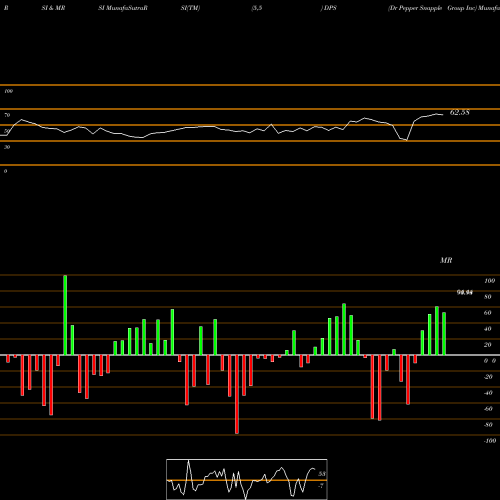This screenshot has height=500, width=500.
Task: Click the '(Dr Pepper Snapple' title text
Action: 415,8
